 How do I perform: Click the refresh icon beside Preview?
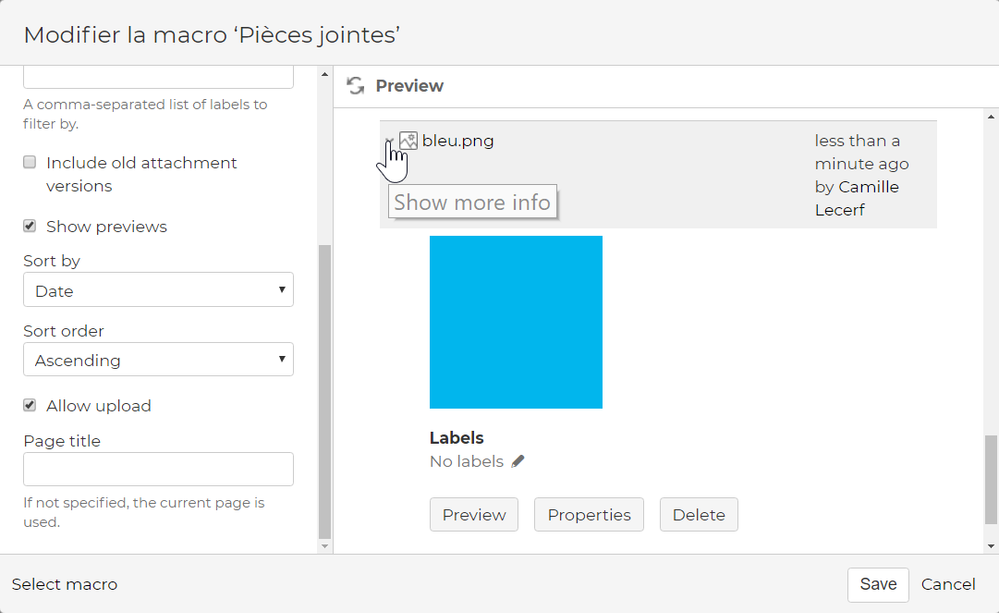click(x=355, y=86)
